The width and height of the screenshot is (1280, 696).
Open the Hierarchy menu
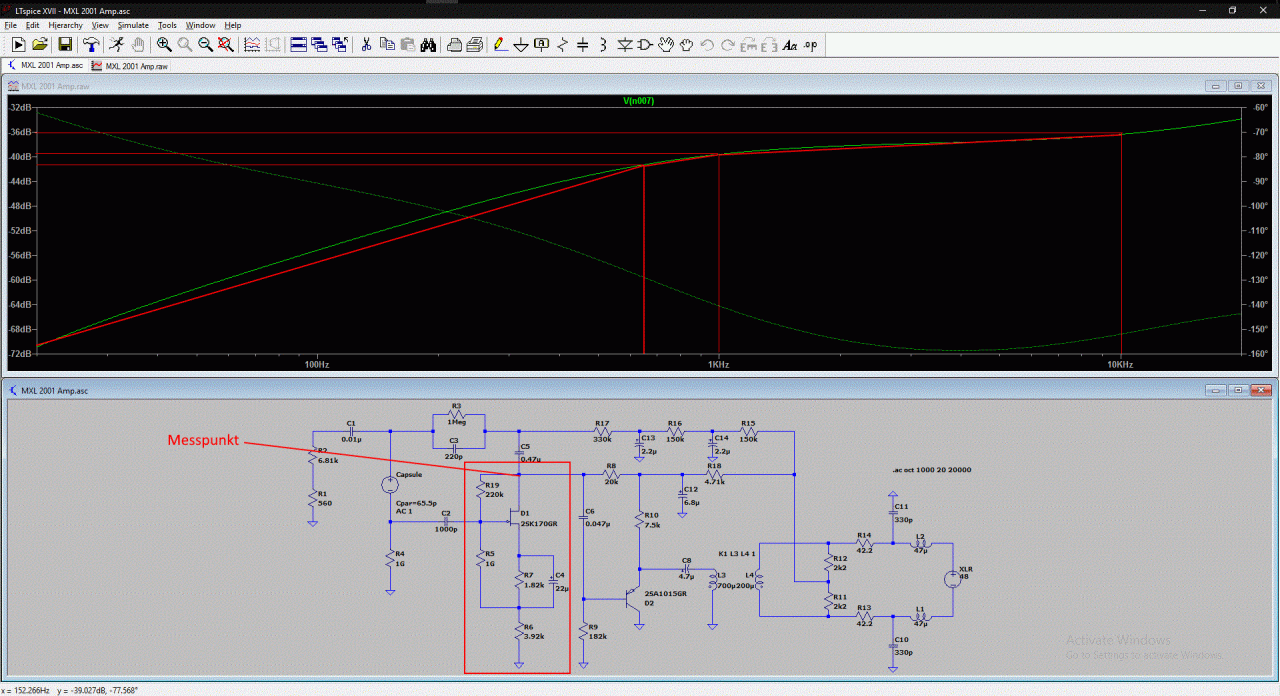(x=66, y=25)
